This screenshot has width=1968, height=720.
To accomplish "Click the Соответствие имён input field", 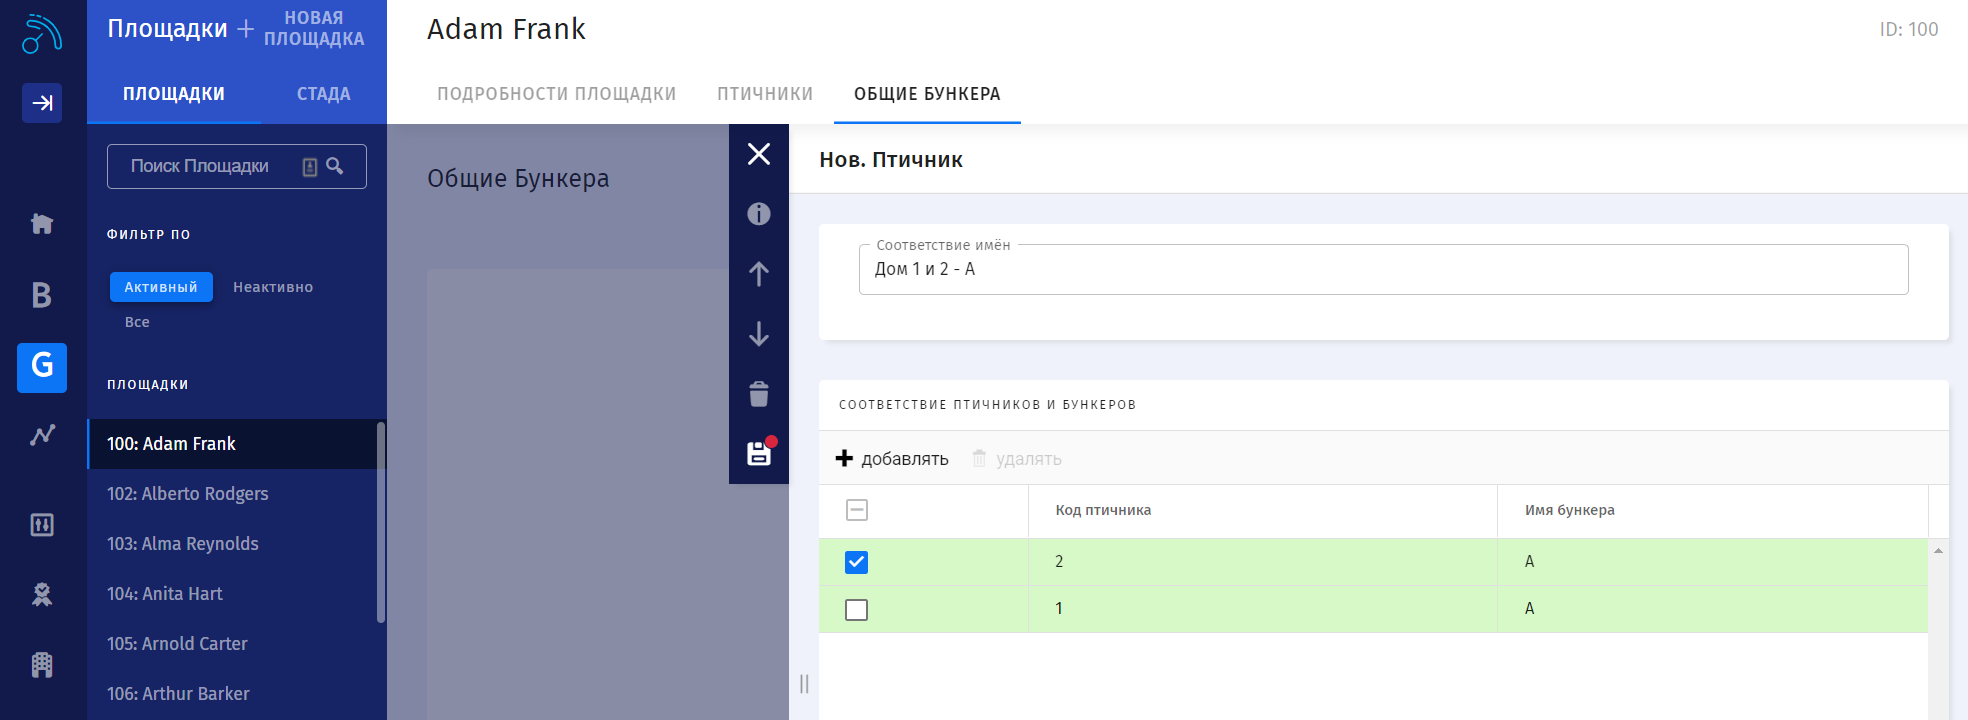I will point(1383,269).
